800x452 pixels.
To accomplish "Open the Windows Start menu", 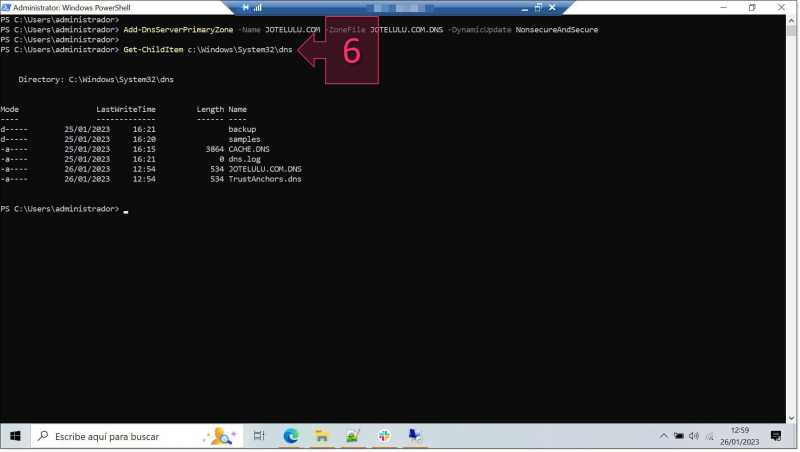I will pyautogui.click(x=15, y=436).
